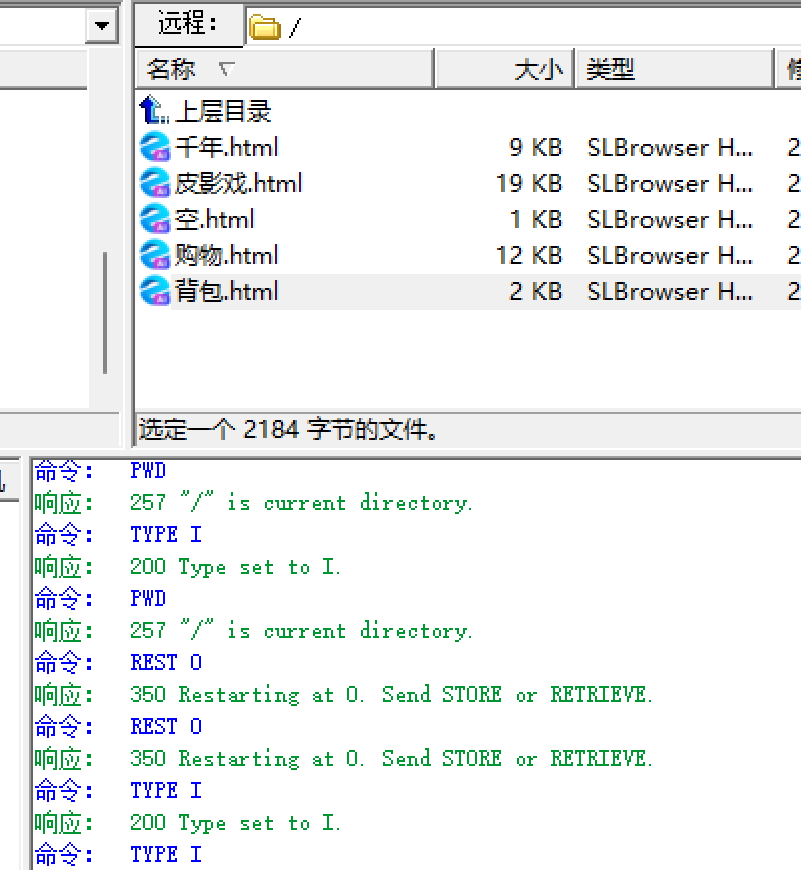This screenshot has height=870, width=801.
Task: Click the SLBrowser type cell of 空.html
Action: pos(670,220)
